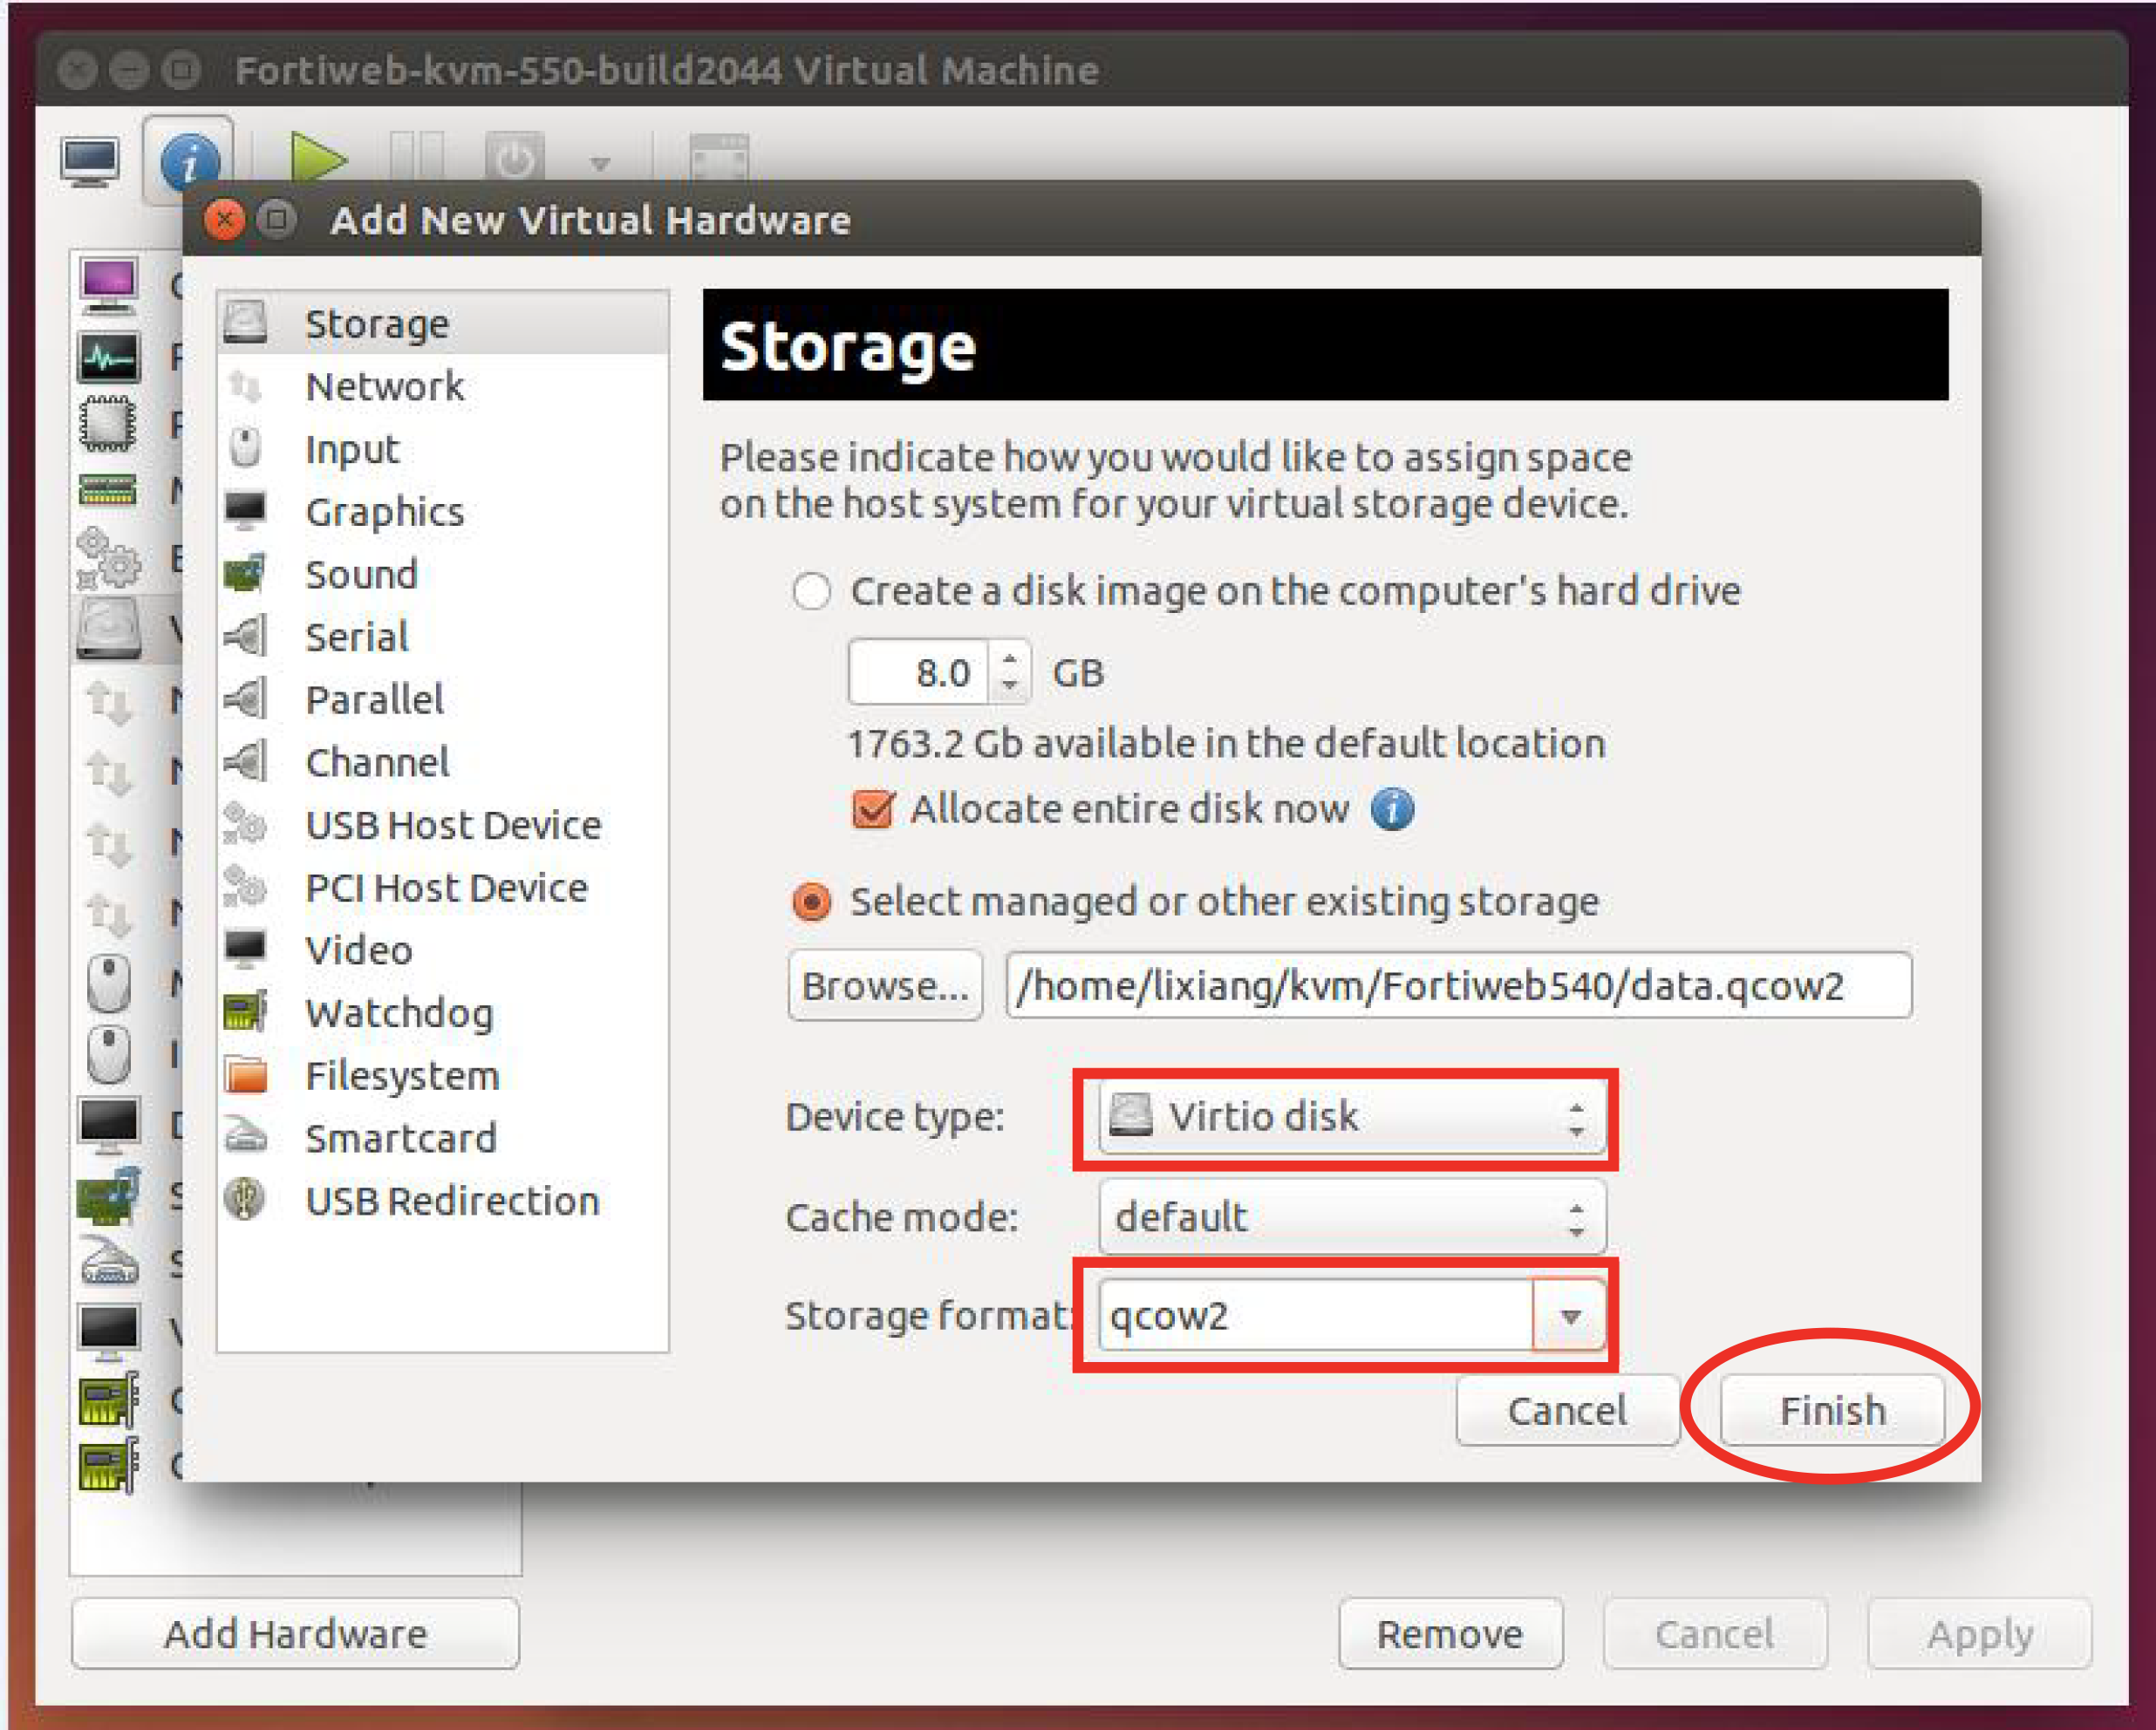Open the Device type Virtio disk dropdown
Image resolution: width=2156 pixels, height=1730 pixels.
coord(1351,1117)
